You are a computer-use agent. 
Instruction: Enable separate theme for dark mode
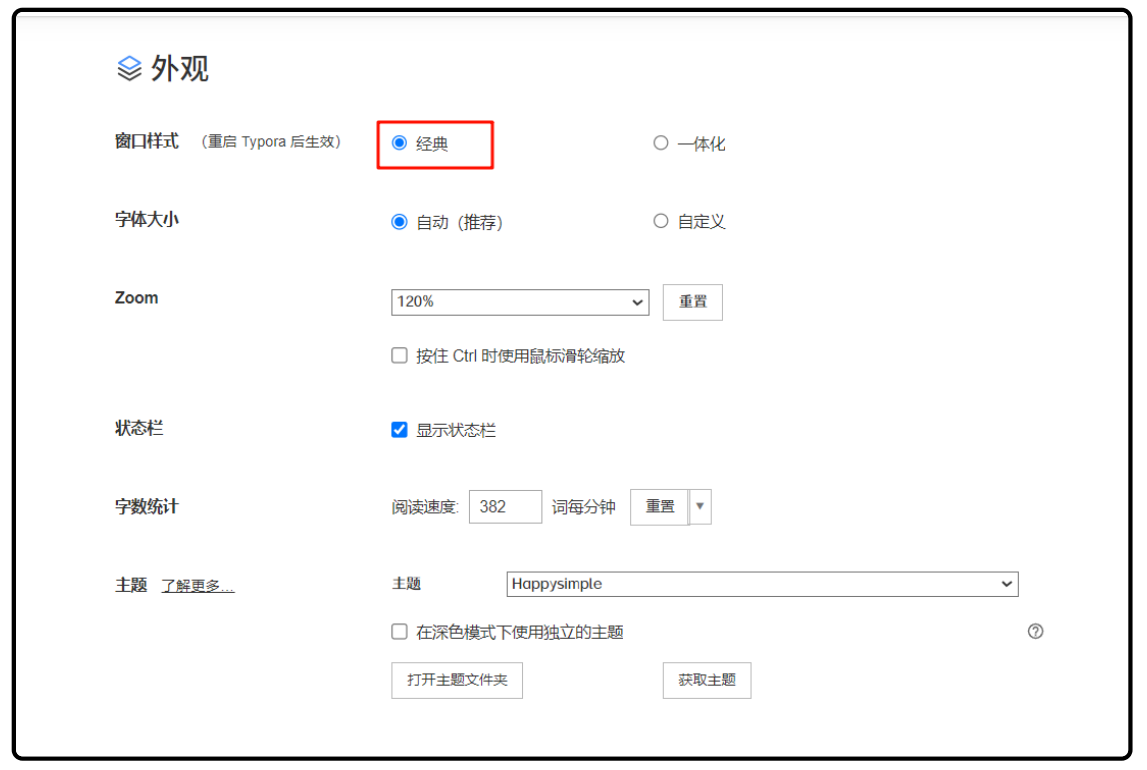[x=399, y=632]
